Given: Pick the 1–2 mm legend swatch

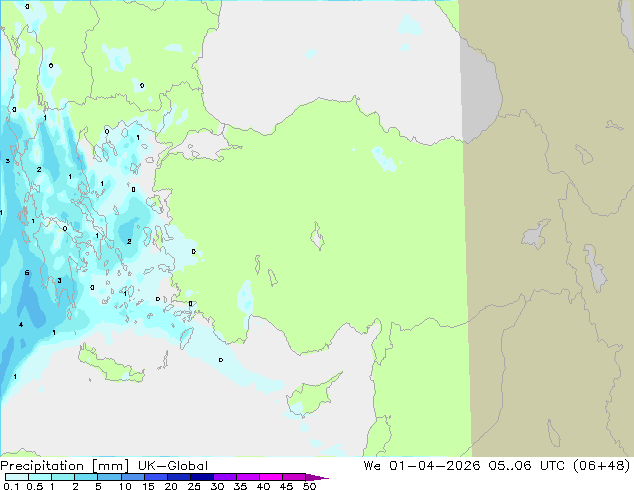Looking at the screenshot, I should [x=63, y=477].
